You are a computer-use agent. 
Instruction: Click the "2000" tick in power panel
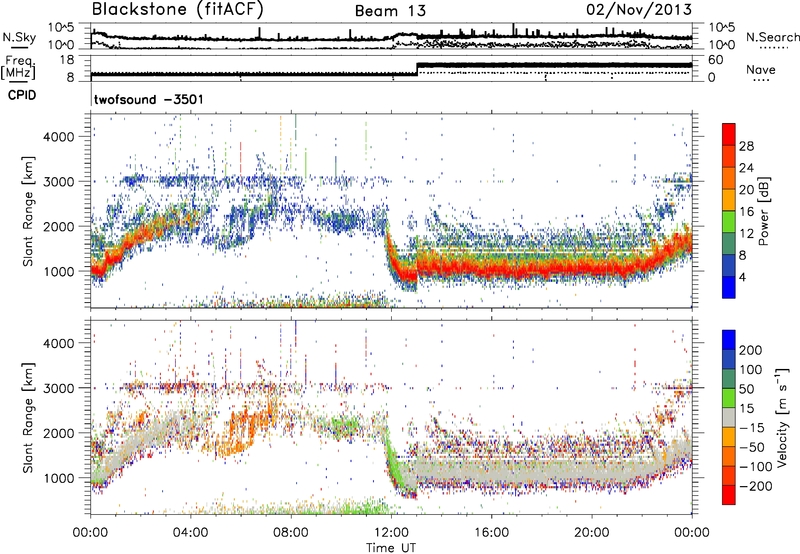click(x=59, y=226)
